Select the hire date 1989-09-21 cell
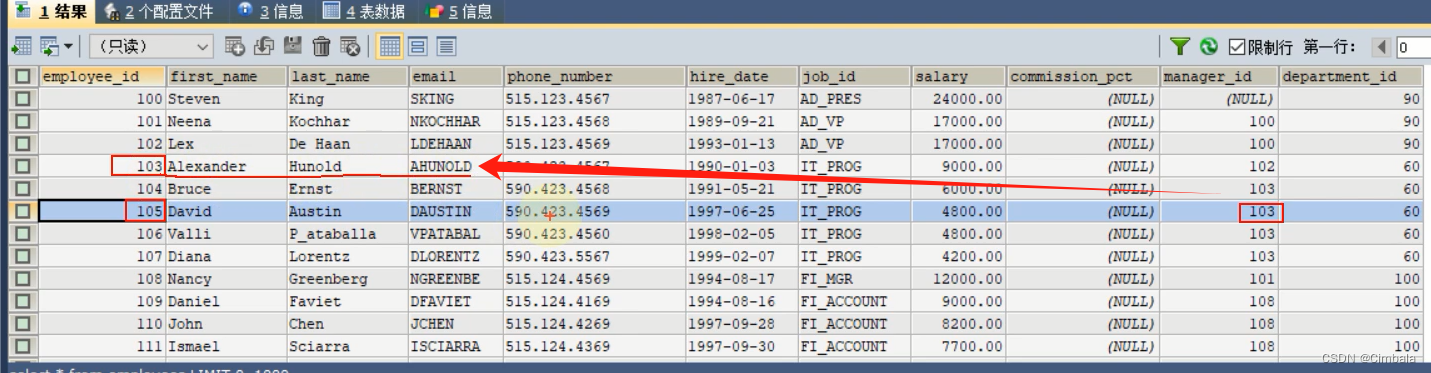The image size is (1431, 373). (741, 121)
